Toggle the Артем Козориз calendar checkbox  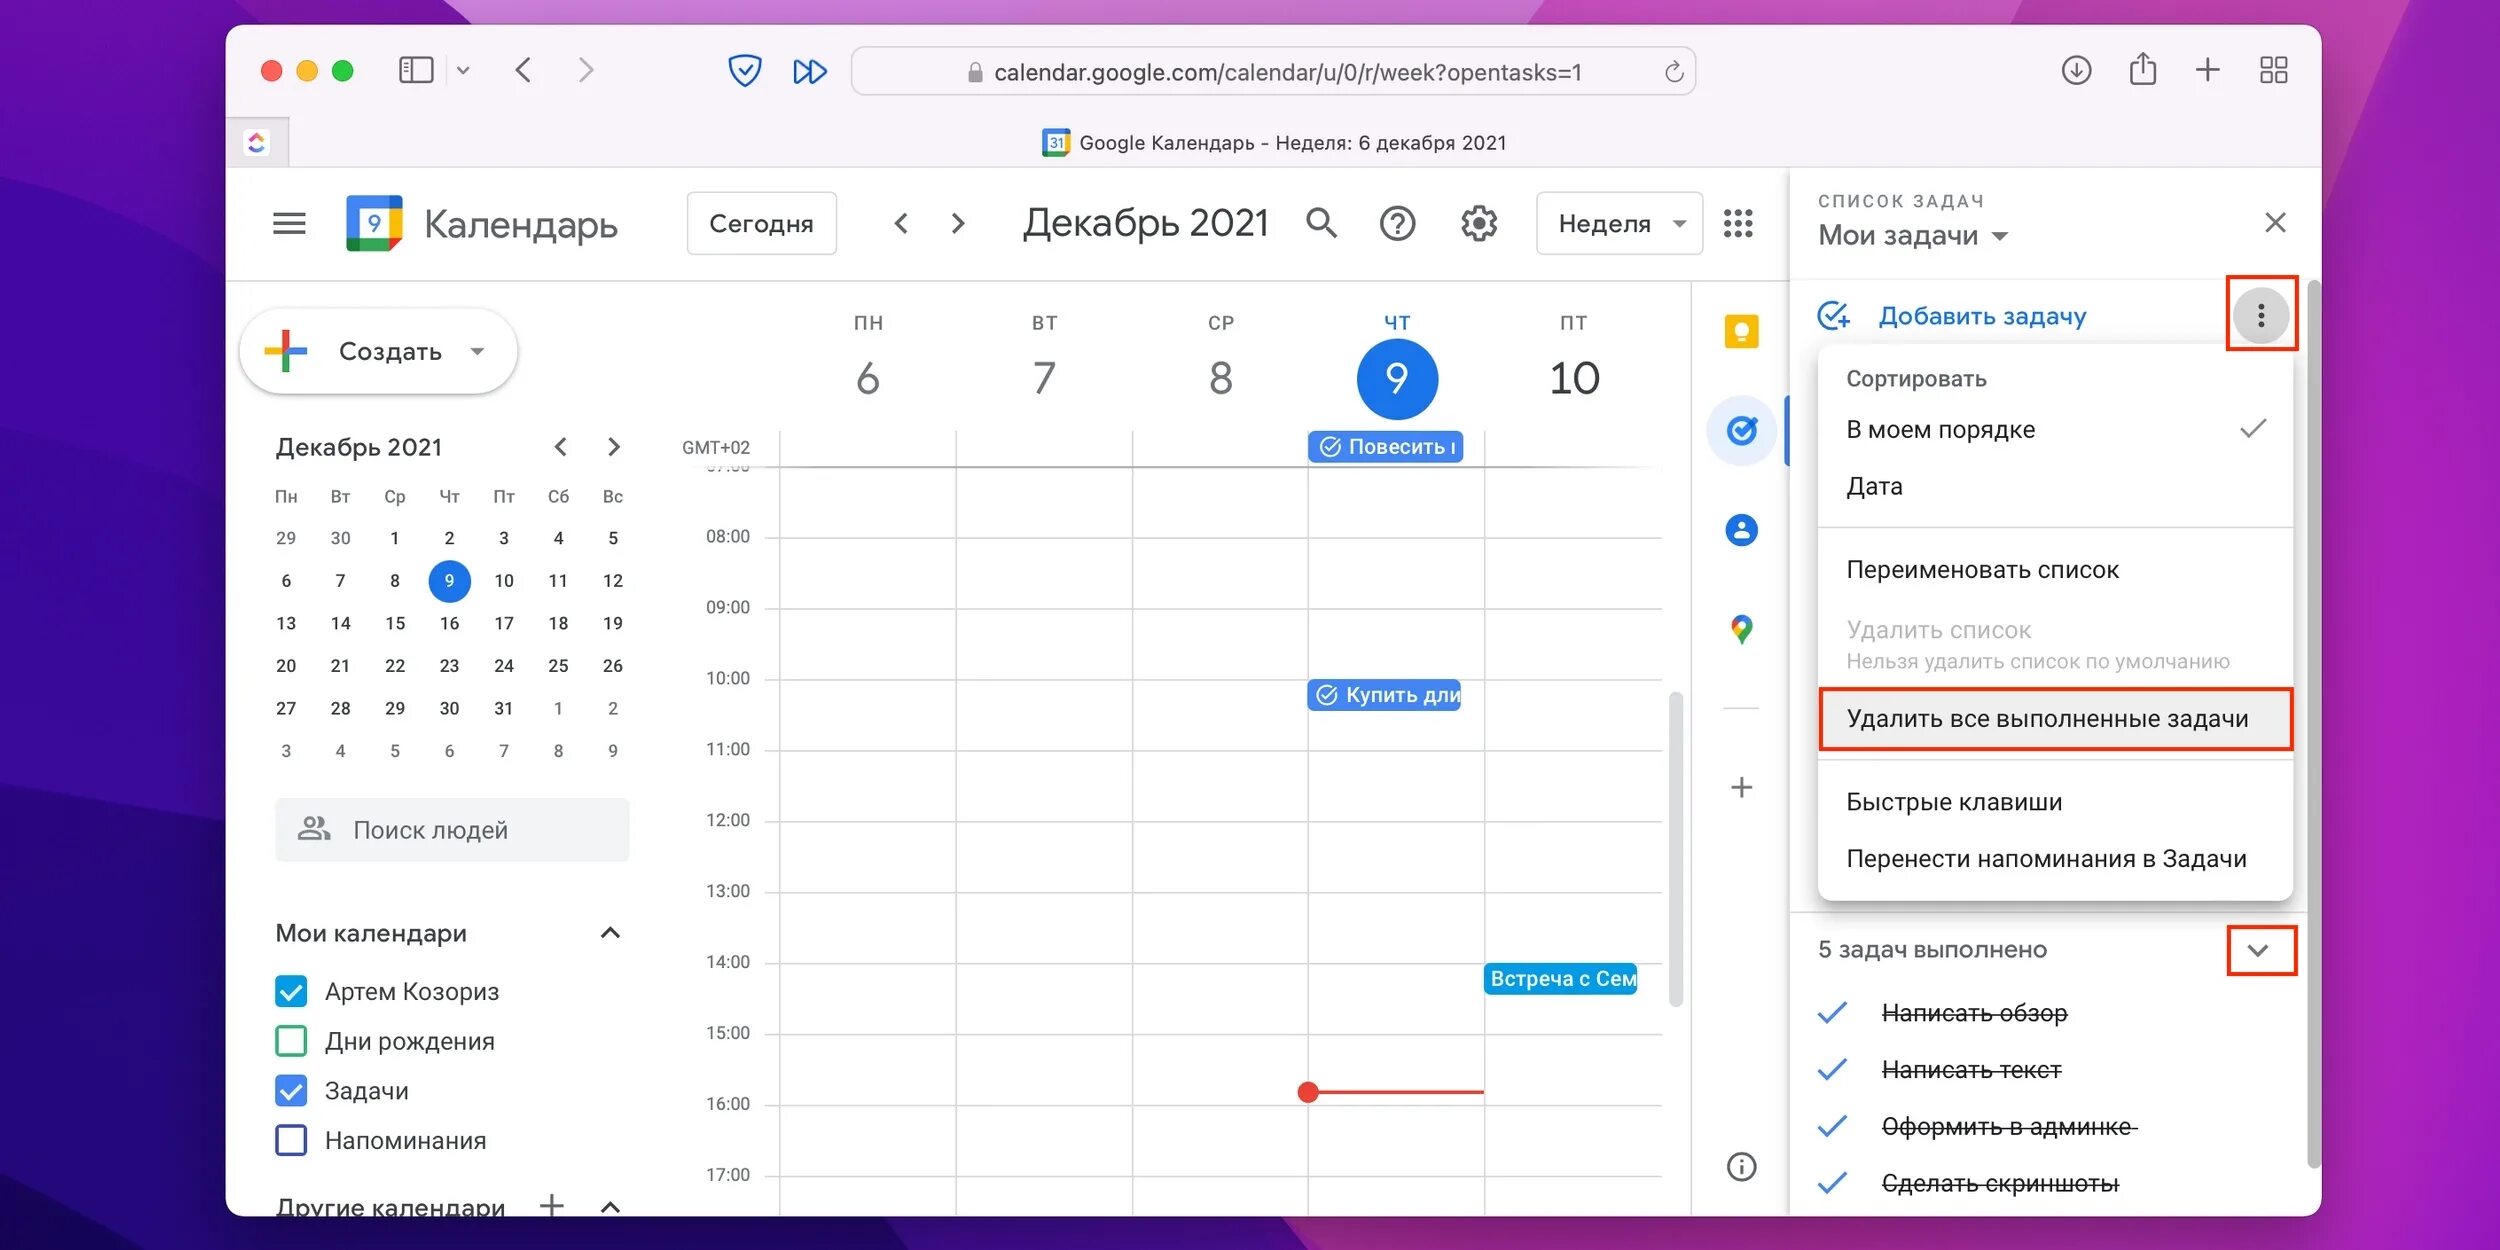click(290, 991)
